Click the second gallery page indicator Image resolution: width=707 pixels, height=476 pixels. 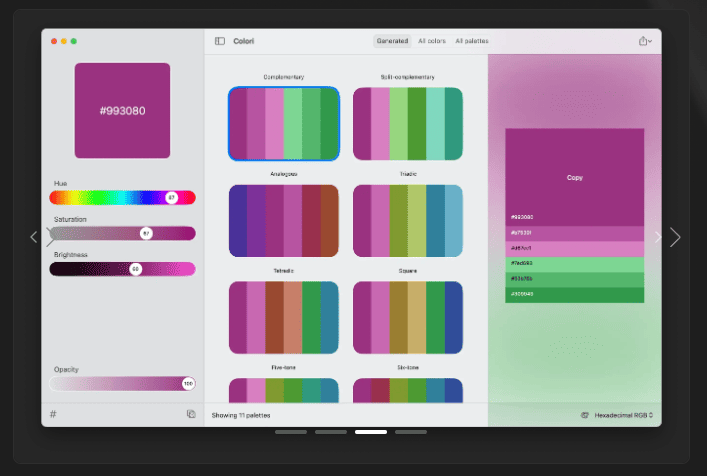click(331, 432)
